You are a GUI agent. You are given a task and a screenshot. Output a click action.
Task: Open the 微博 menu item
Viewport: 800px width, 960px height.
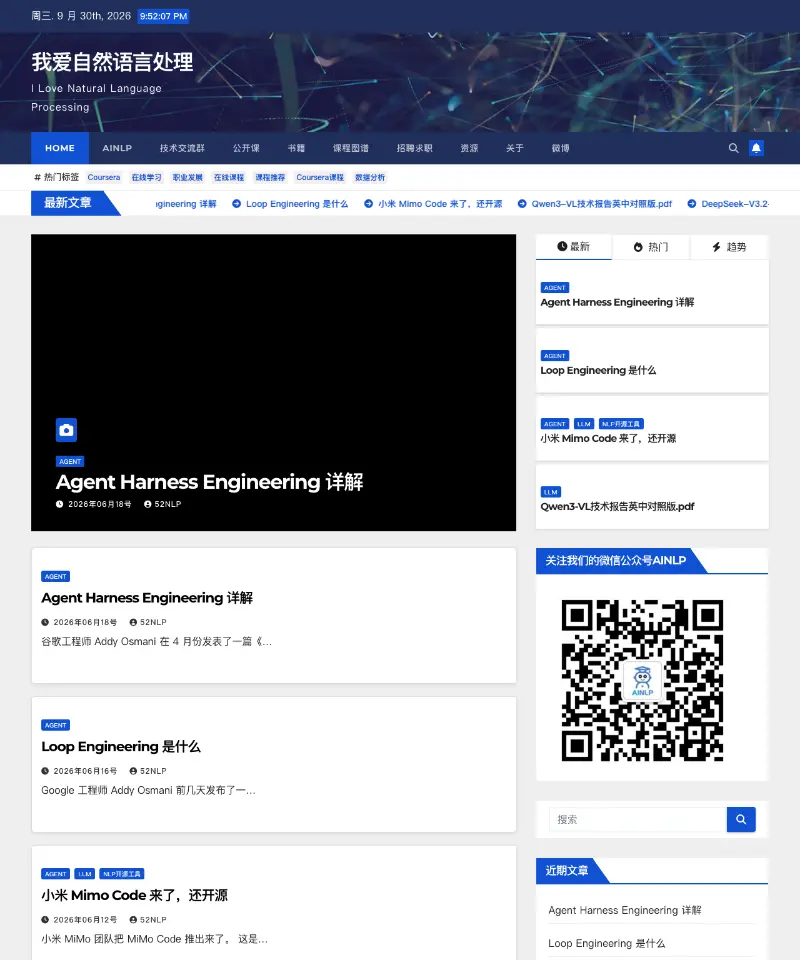(x=561, y=148)
